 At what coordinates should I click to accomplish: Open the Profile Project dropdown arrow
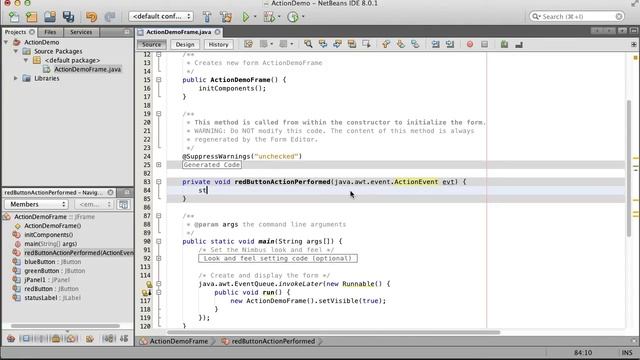tap(303, 17)
